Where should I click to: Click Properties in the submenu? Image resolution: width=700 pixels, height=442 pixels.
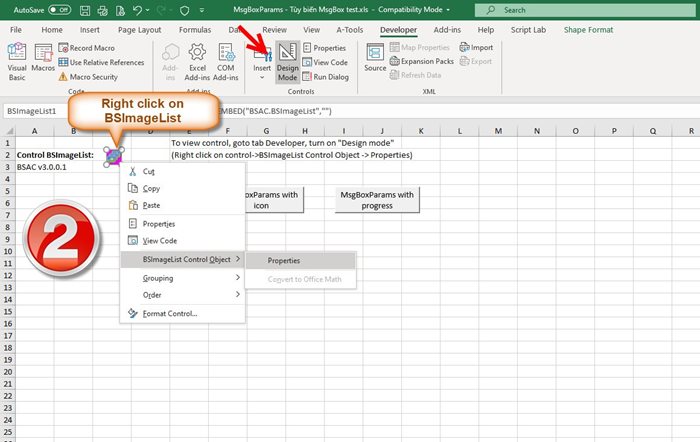[300, 261]
